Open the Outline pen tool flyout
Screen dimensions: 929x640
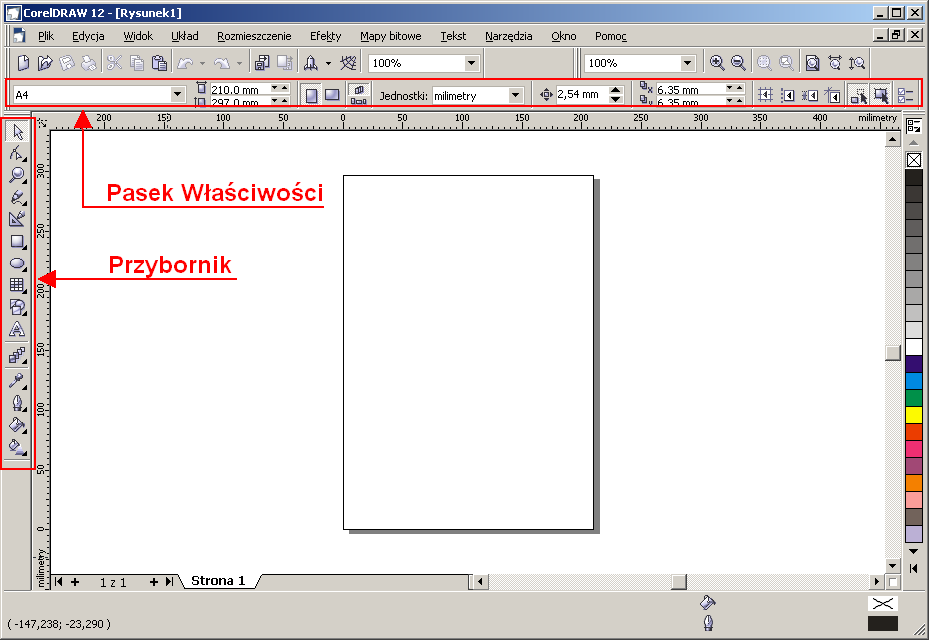click(17, 403)
